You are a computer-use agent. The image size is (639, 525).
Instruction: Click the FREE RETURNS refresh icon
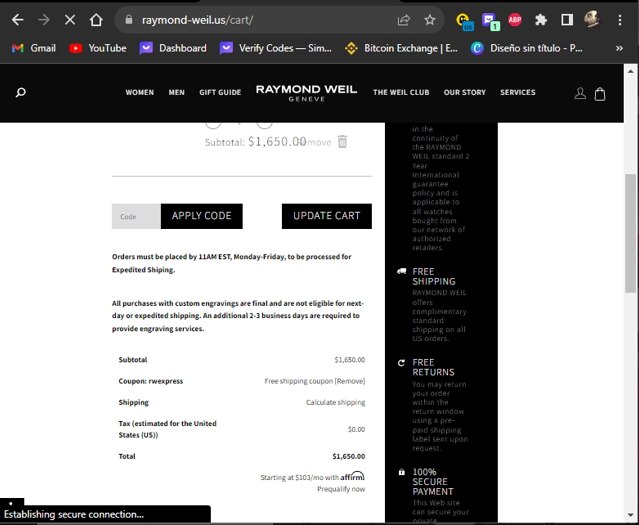point(401,363)
